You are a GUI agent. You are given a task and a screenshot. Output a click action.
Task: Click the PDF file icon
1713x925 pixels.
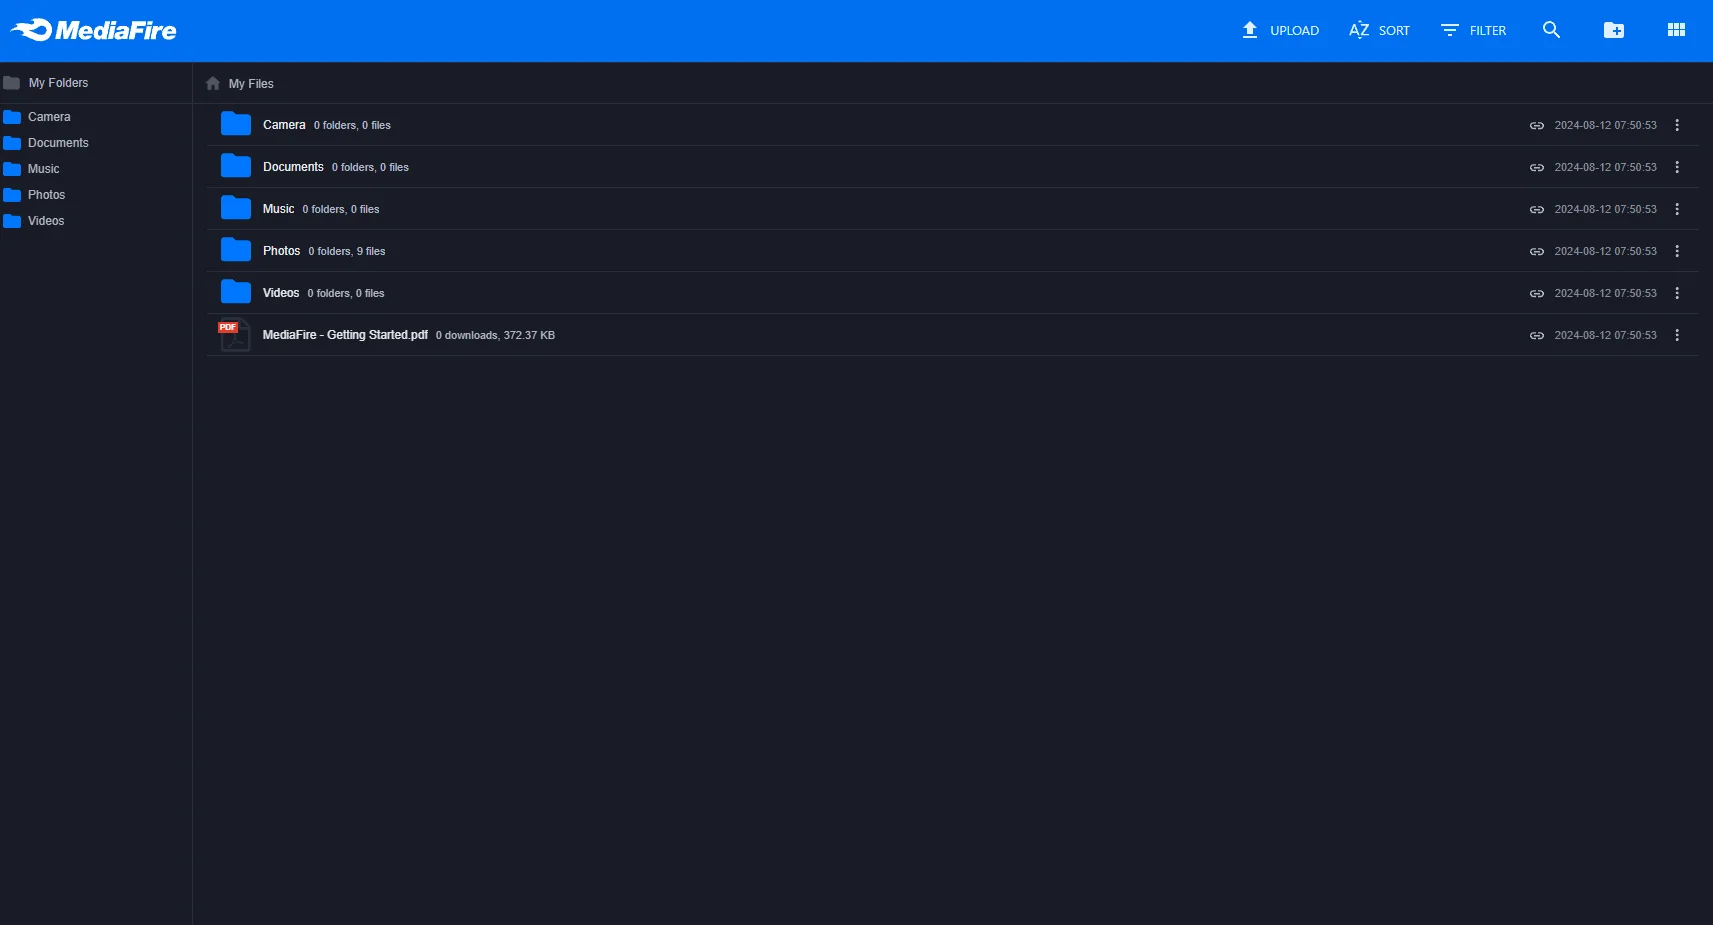(234, 335)
